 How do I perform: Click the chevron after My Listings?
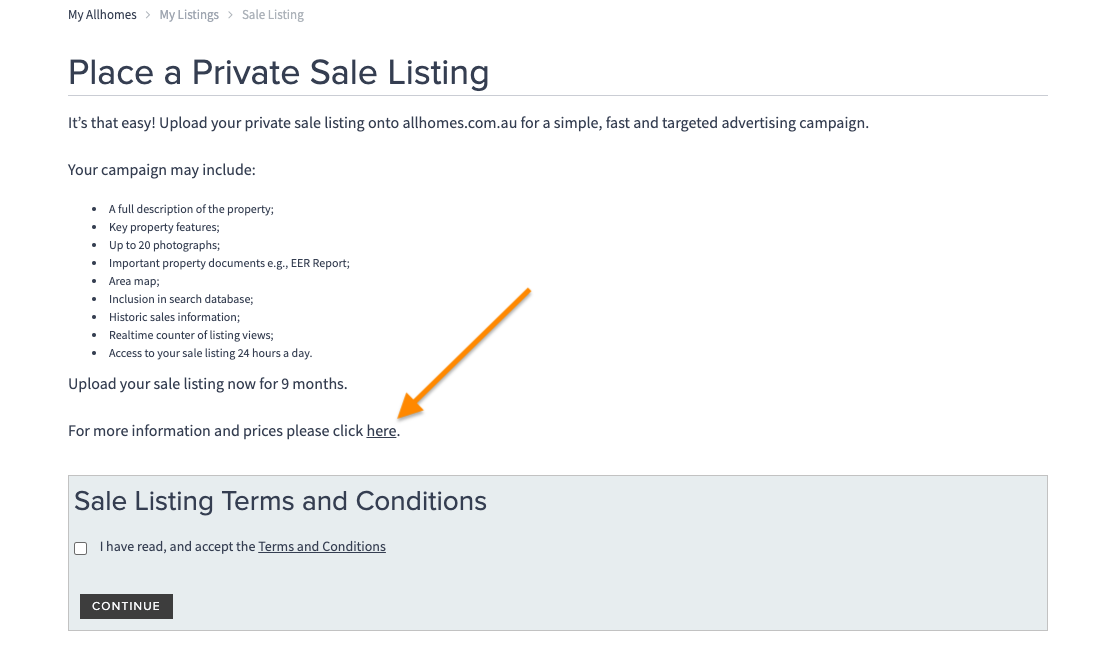[230, 15]
